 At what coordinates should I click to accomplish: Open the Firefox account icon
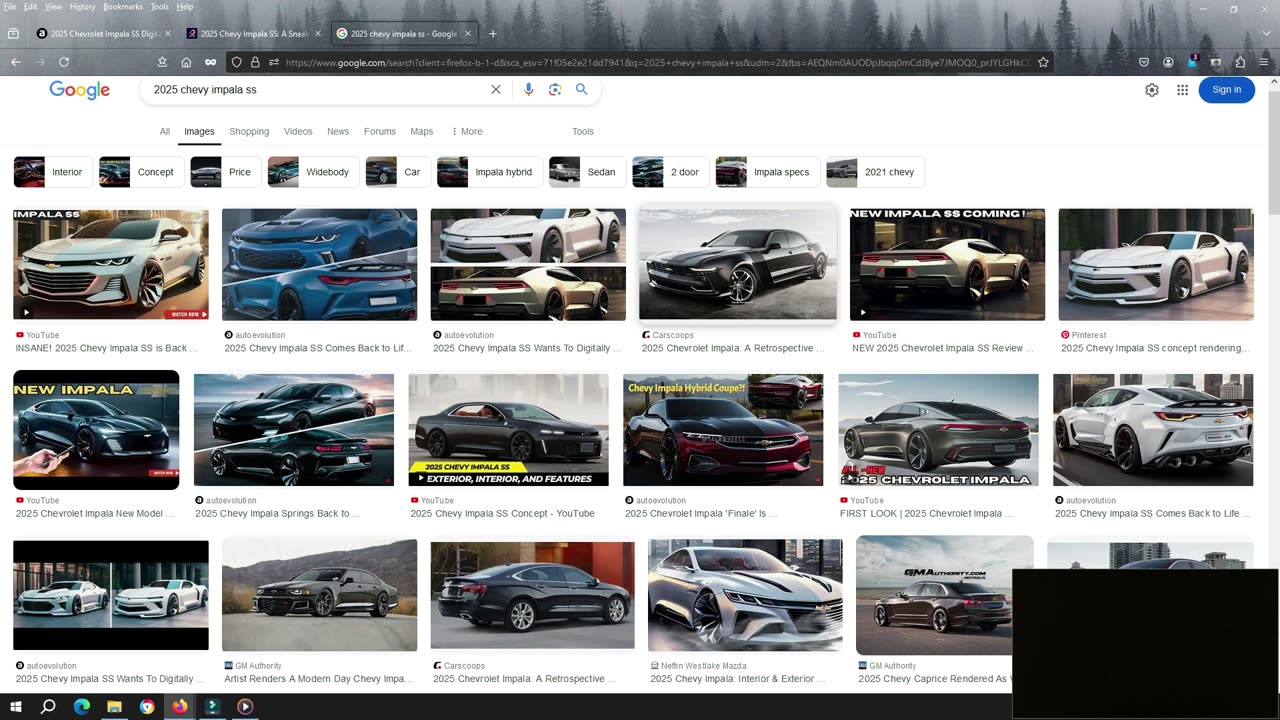coord(1168,62)
